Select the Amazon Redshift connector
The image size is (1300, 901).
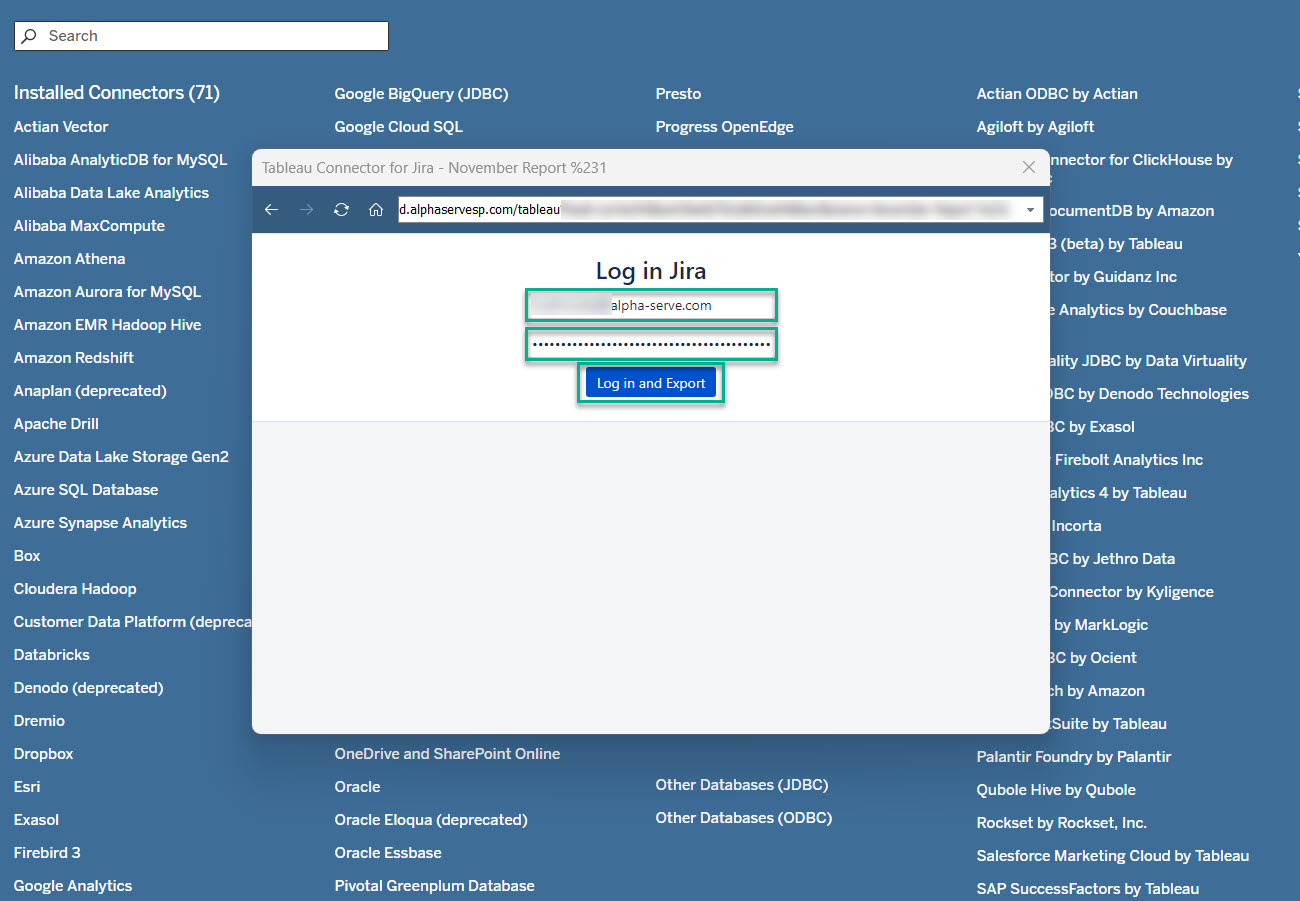74,358
